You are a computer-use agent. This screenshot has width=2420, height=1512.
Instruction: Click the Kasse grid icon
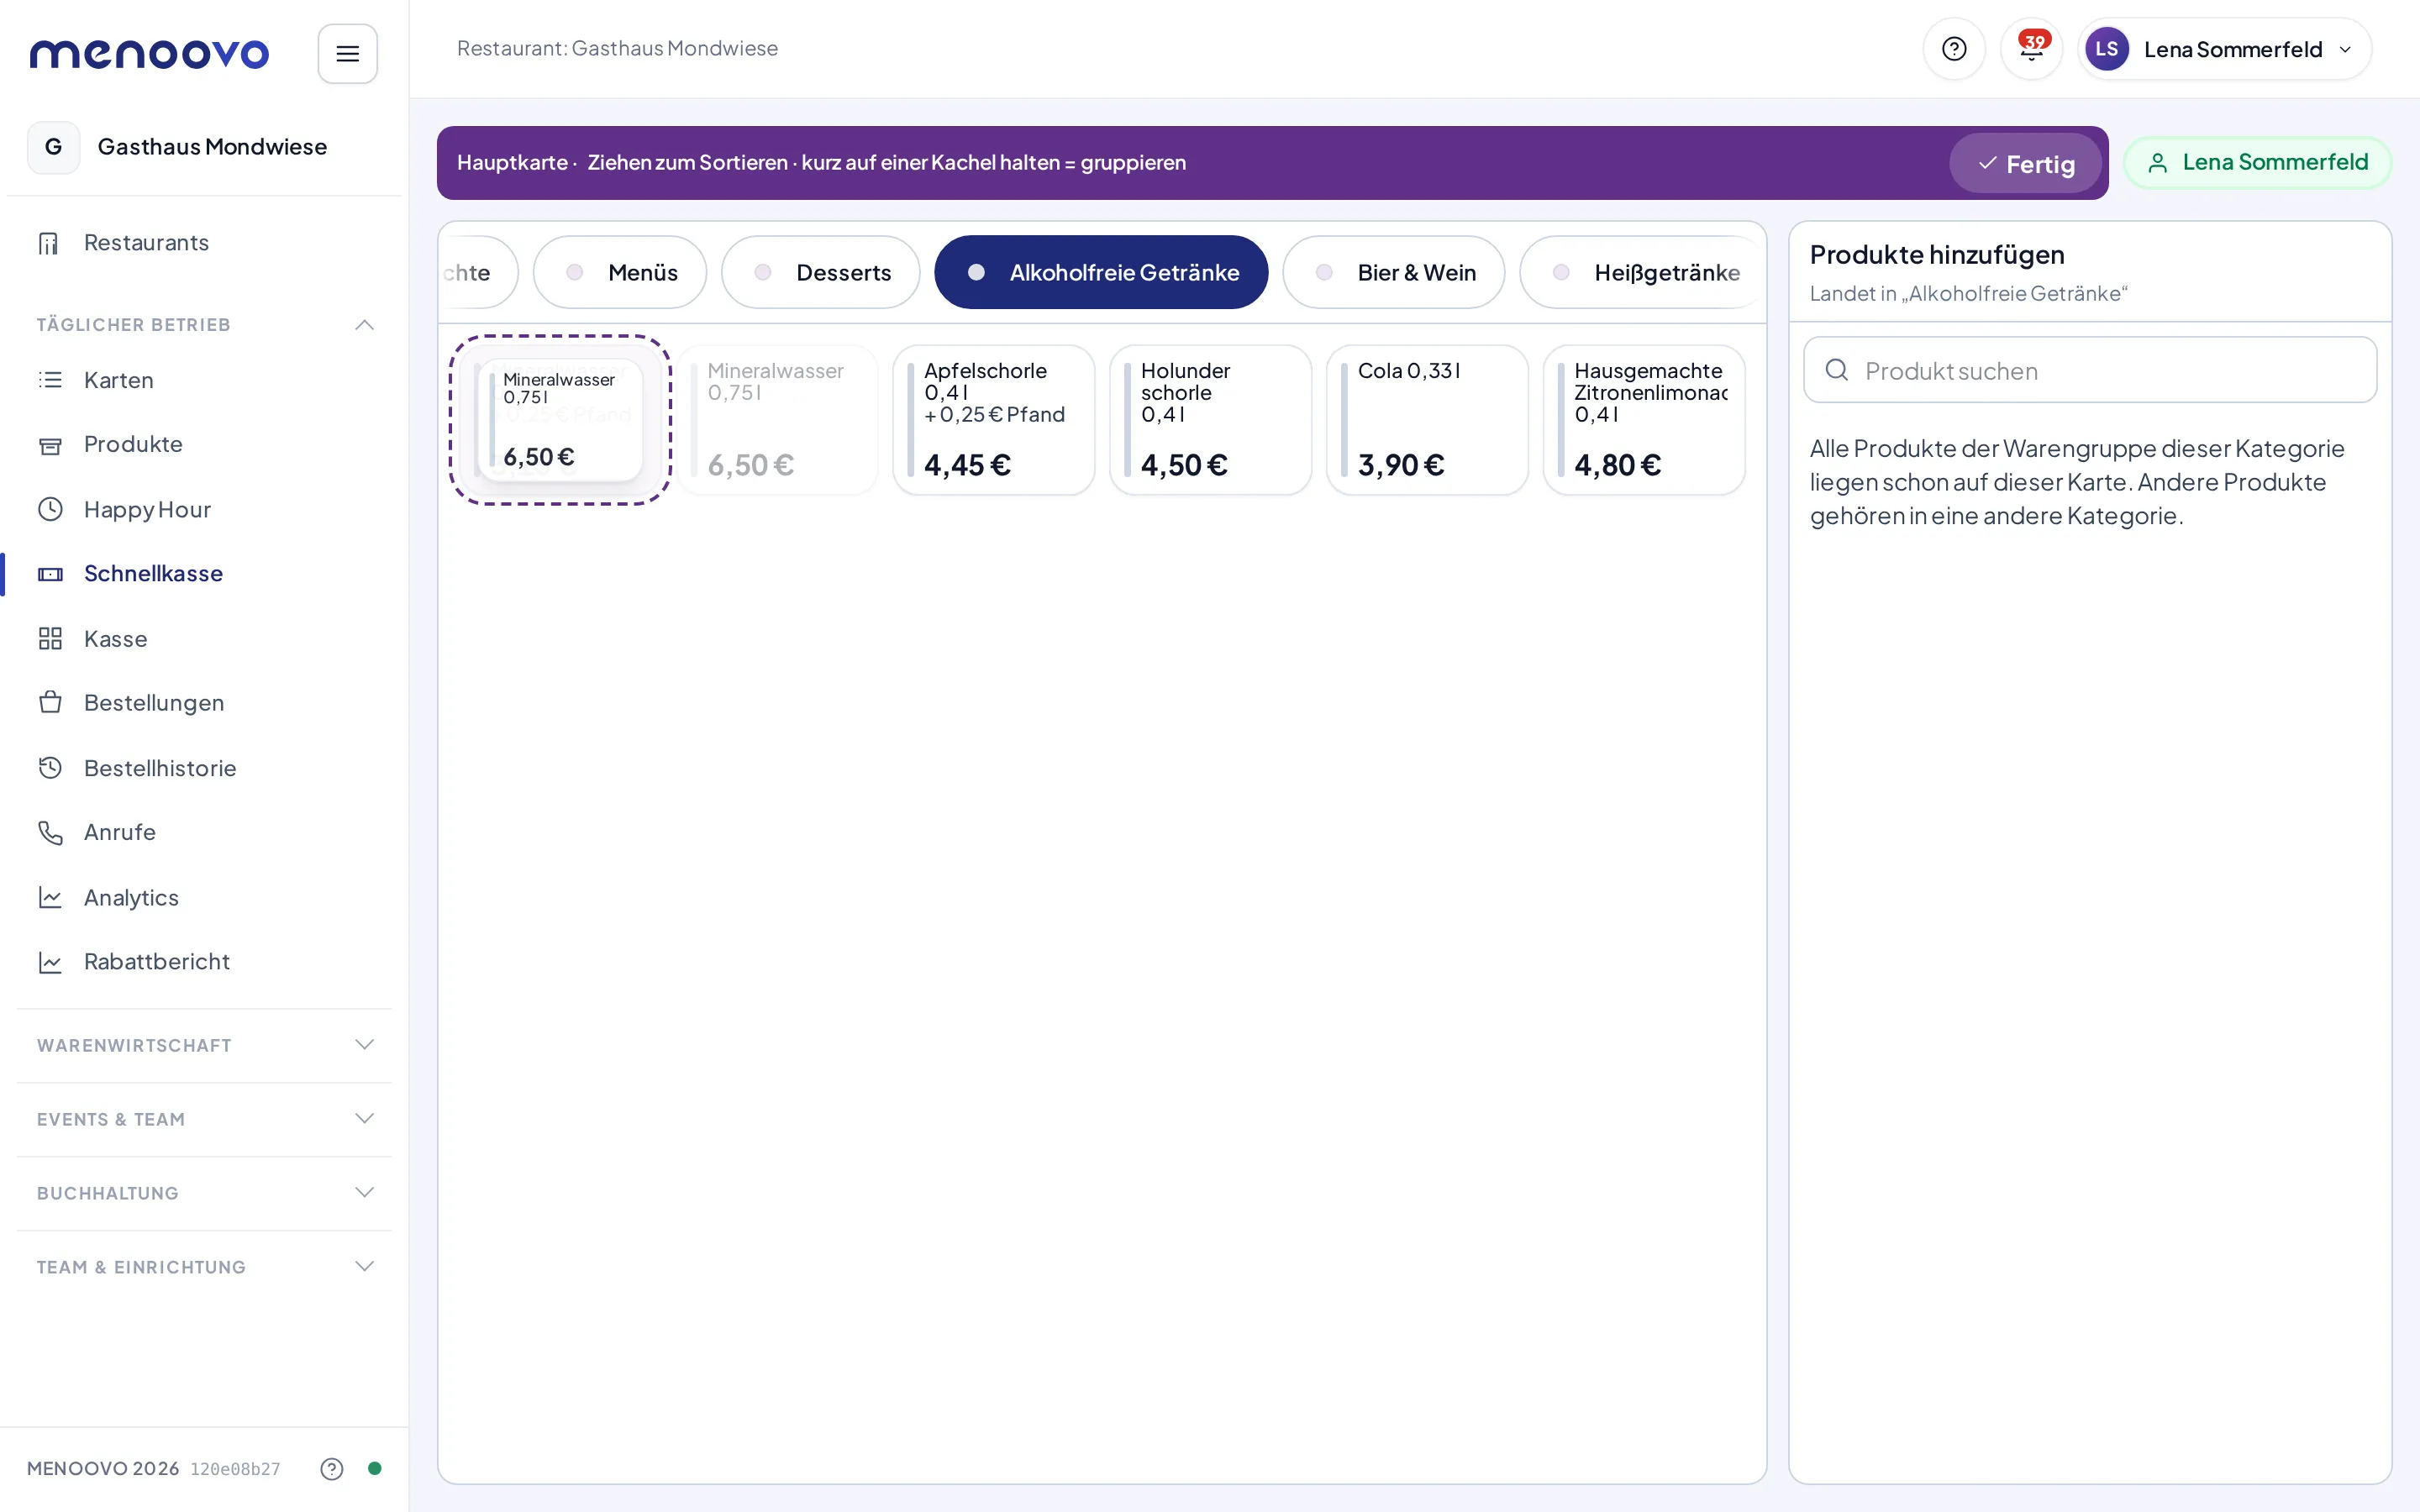coord(50,638)
